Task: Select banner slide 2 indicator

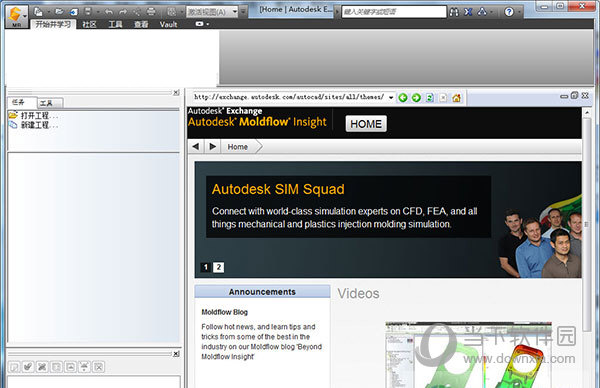Action: (218, 267)
